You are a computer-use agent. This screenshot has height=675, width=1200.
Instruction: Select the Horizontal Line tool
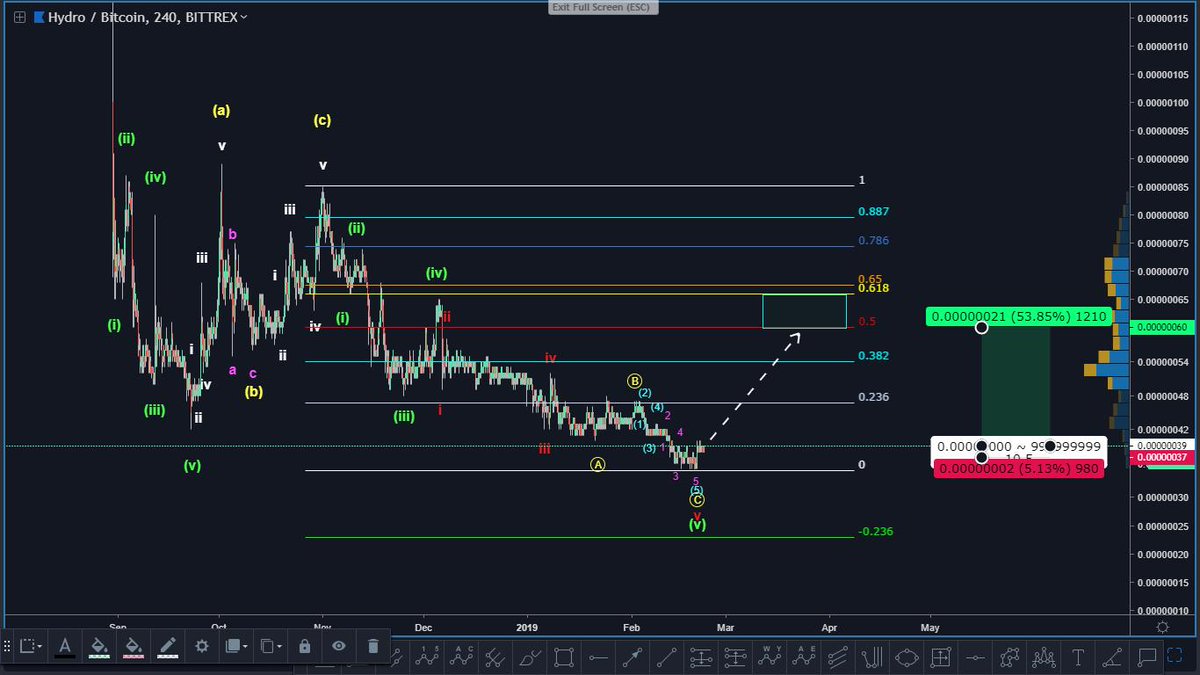pyautogui.click(x=974, y=657)
